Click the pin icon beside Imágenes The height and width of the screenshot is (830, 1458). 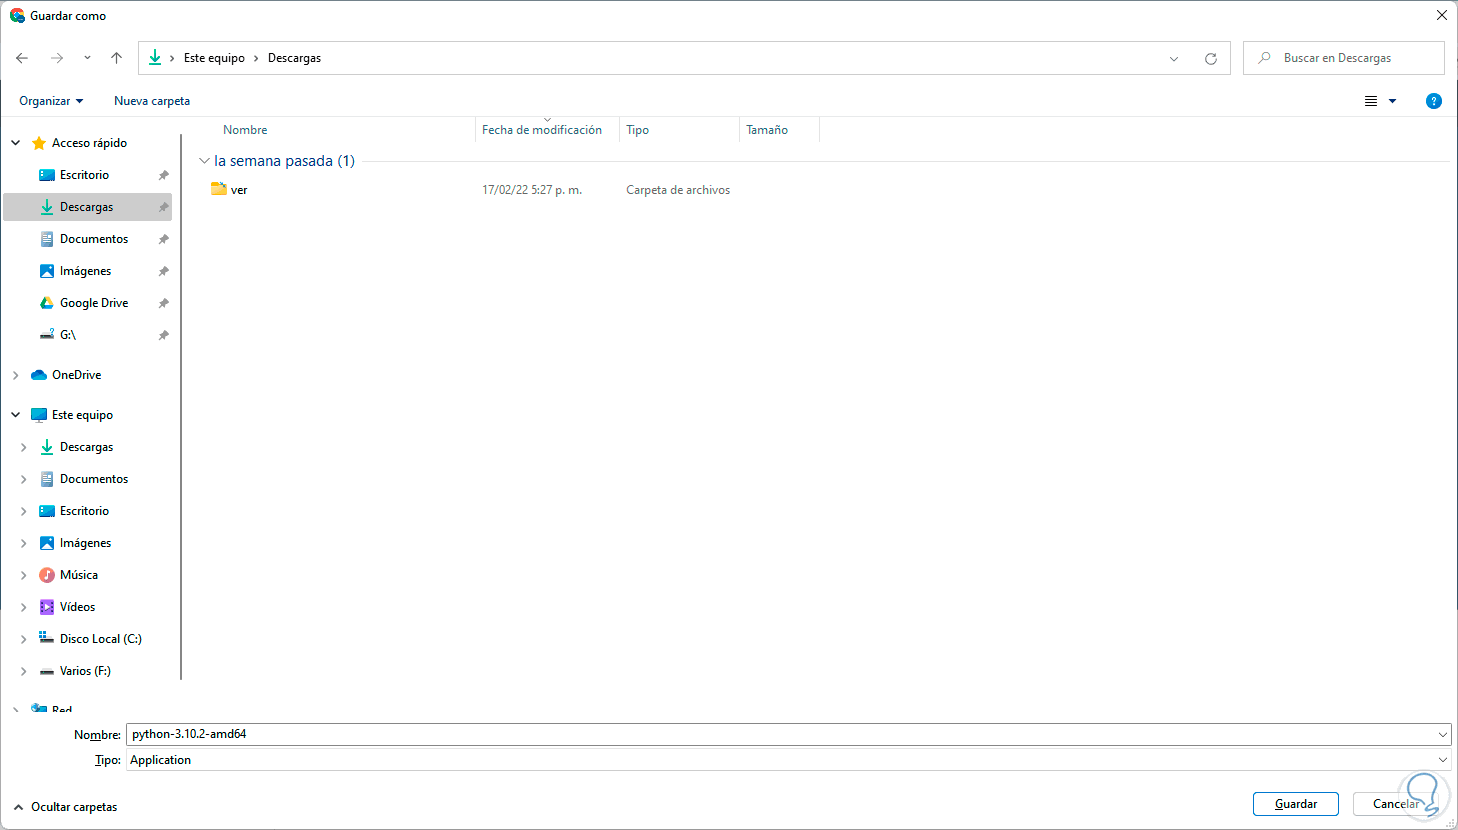pyautogui.click(x=163, y=271)
